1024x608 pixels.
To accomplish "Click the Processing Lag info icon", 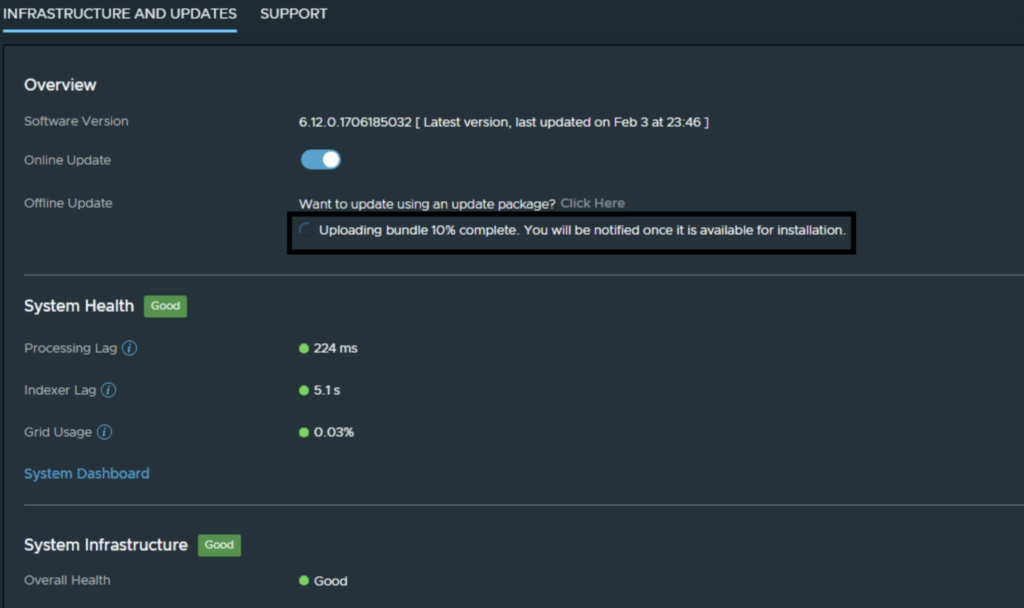I will pyautogui.click(x=130, y=349).
